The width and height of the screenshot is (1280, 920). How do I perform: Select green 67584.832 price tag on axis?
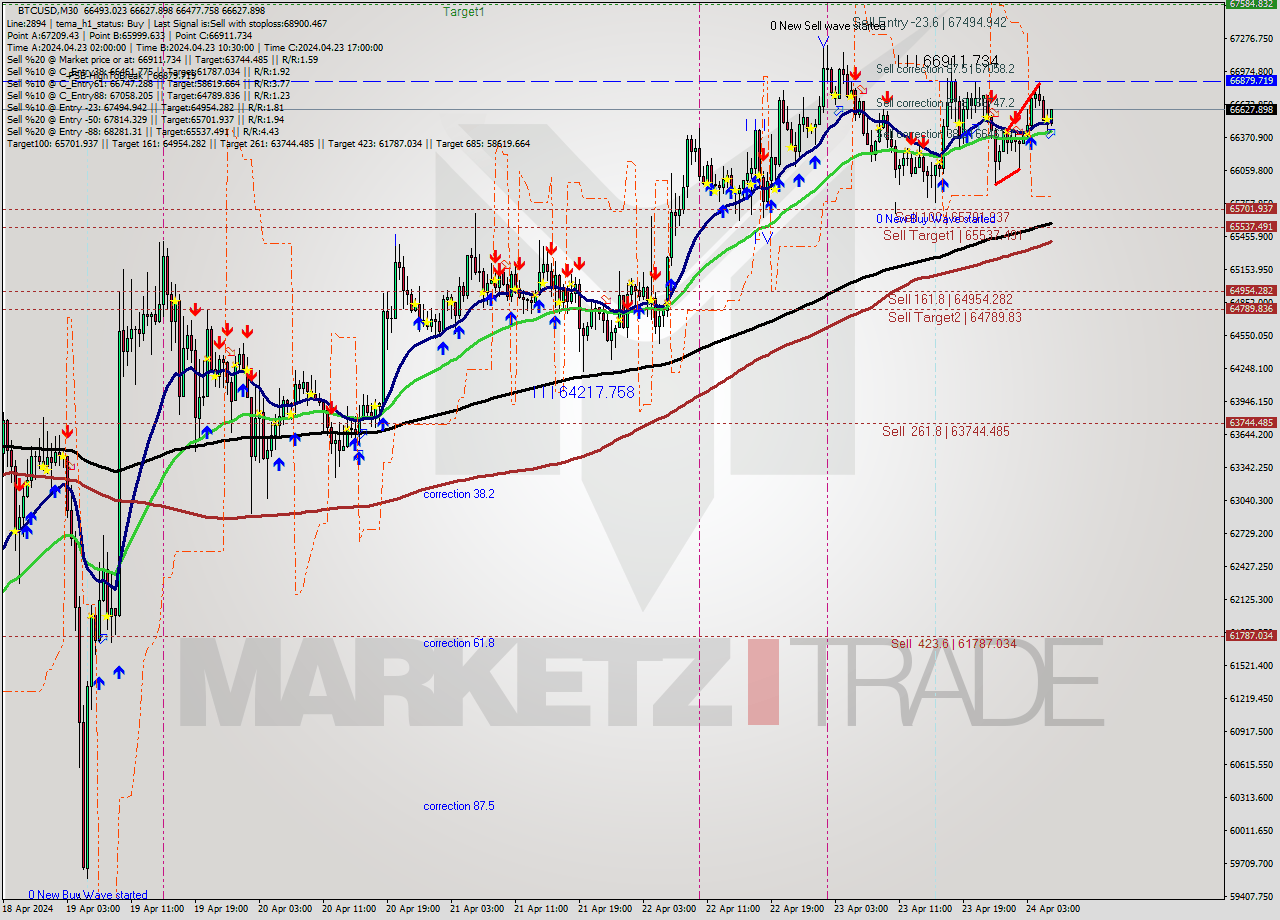pos(1250,4)
